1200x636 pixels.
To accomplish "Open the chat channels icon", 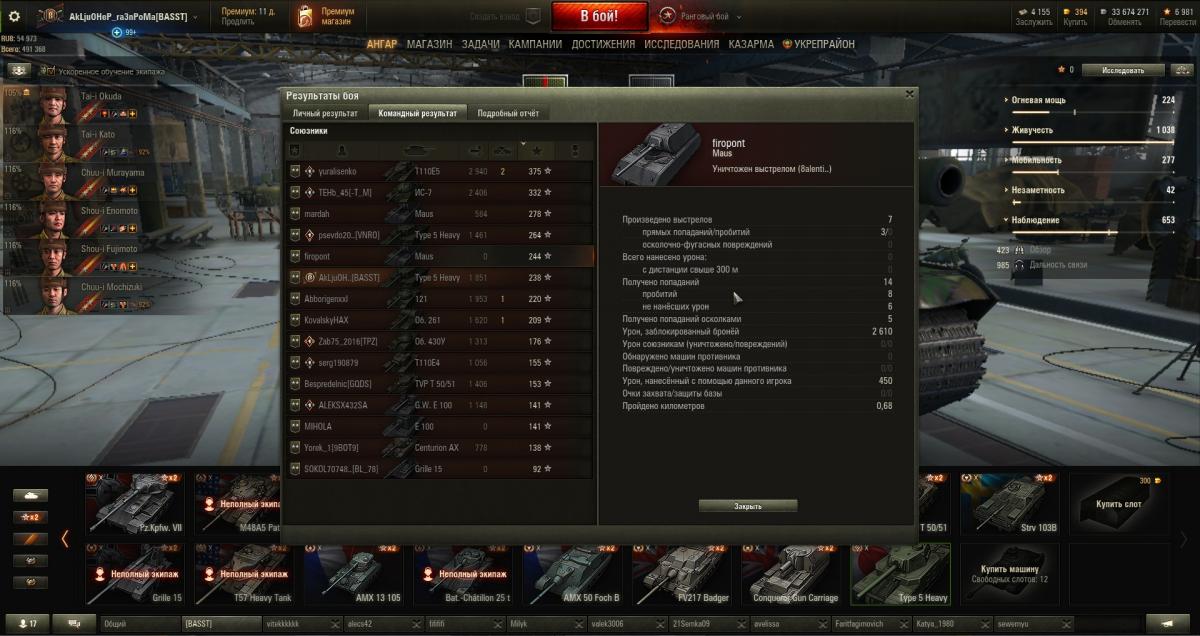I will click(x=75, y=623).
